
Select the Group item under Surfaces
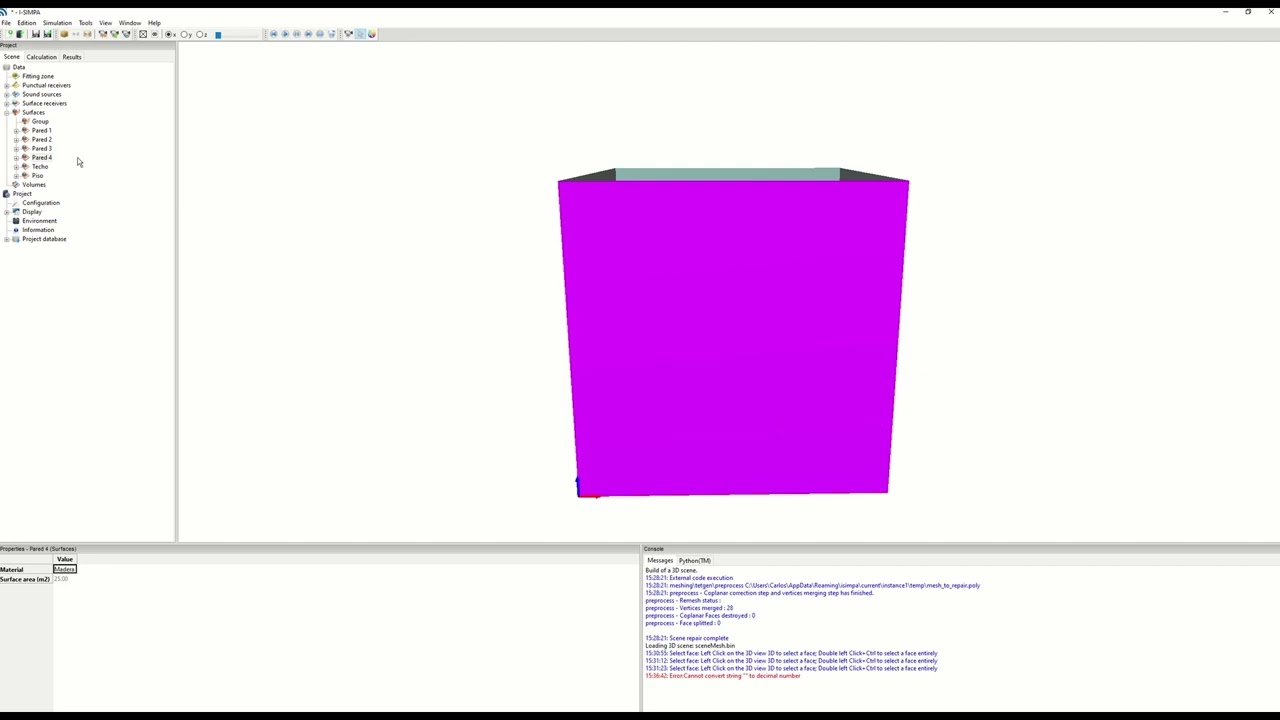coord(40,121)
